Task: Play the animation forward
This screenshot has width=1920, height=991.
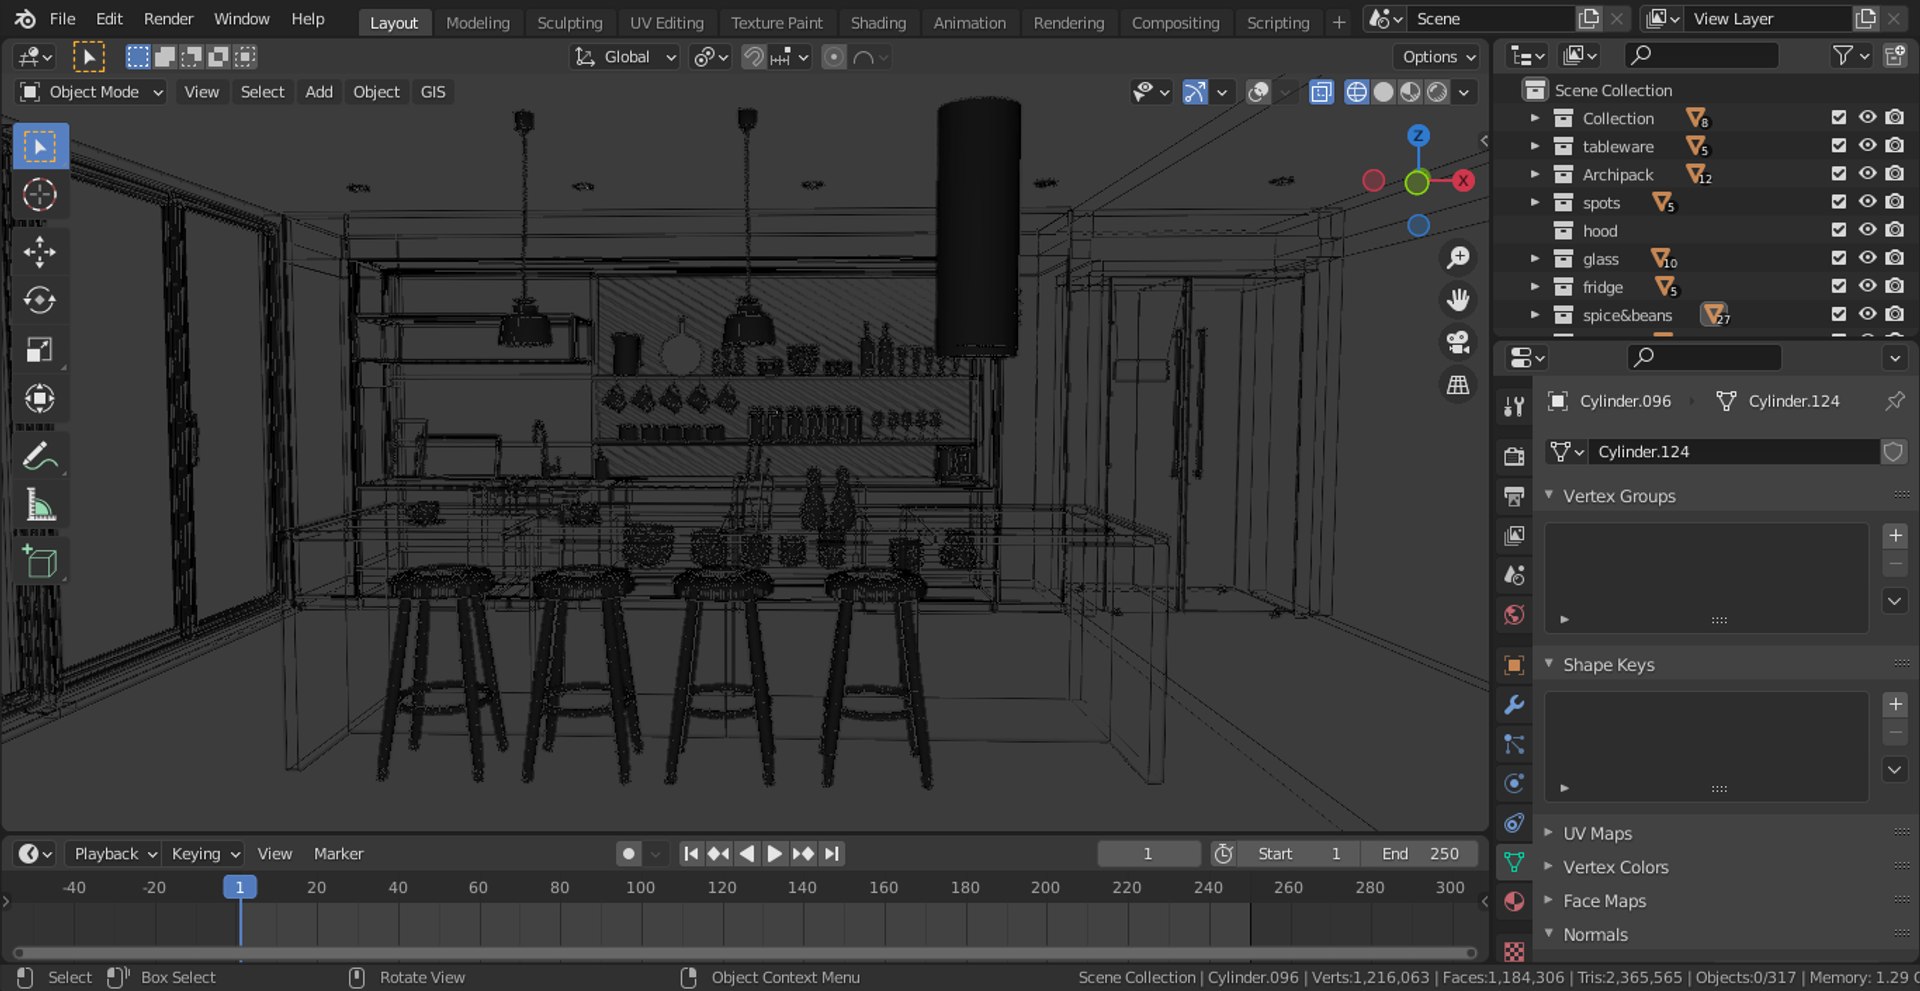Action: 774,854
